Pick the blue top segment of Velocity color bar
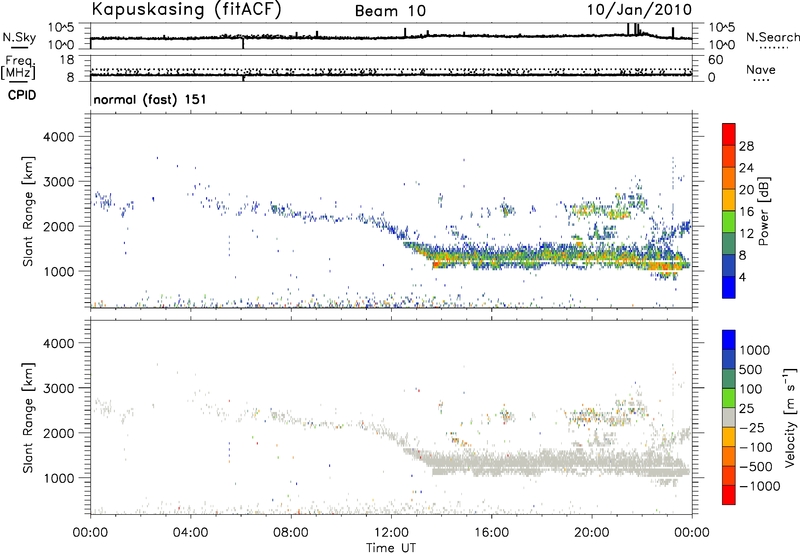 (729, 340)
